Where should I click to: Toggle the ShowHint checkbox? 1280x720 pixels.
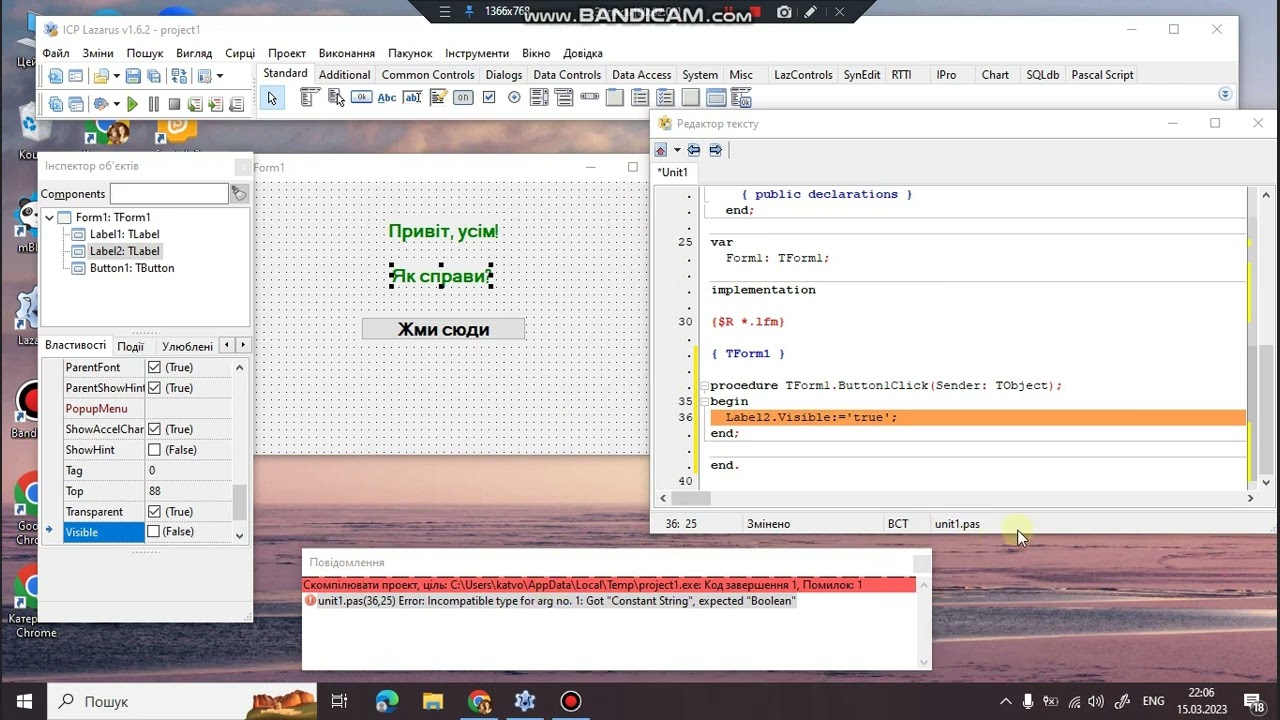pyautogui.click(x=154, y=450)
